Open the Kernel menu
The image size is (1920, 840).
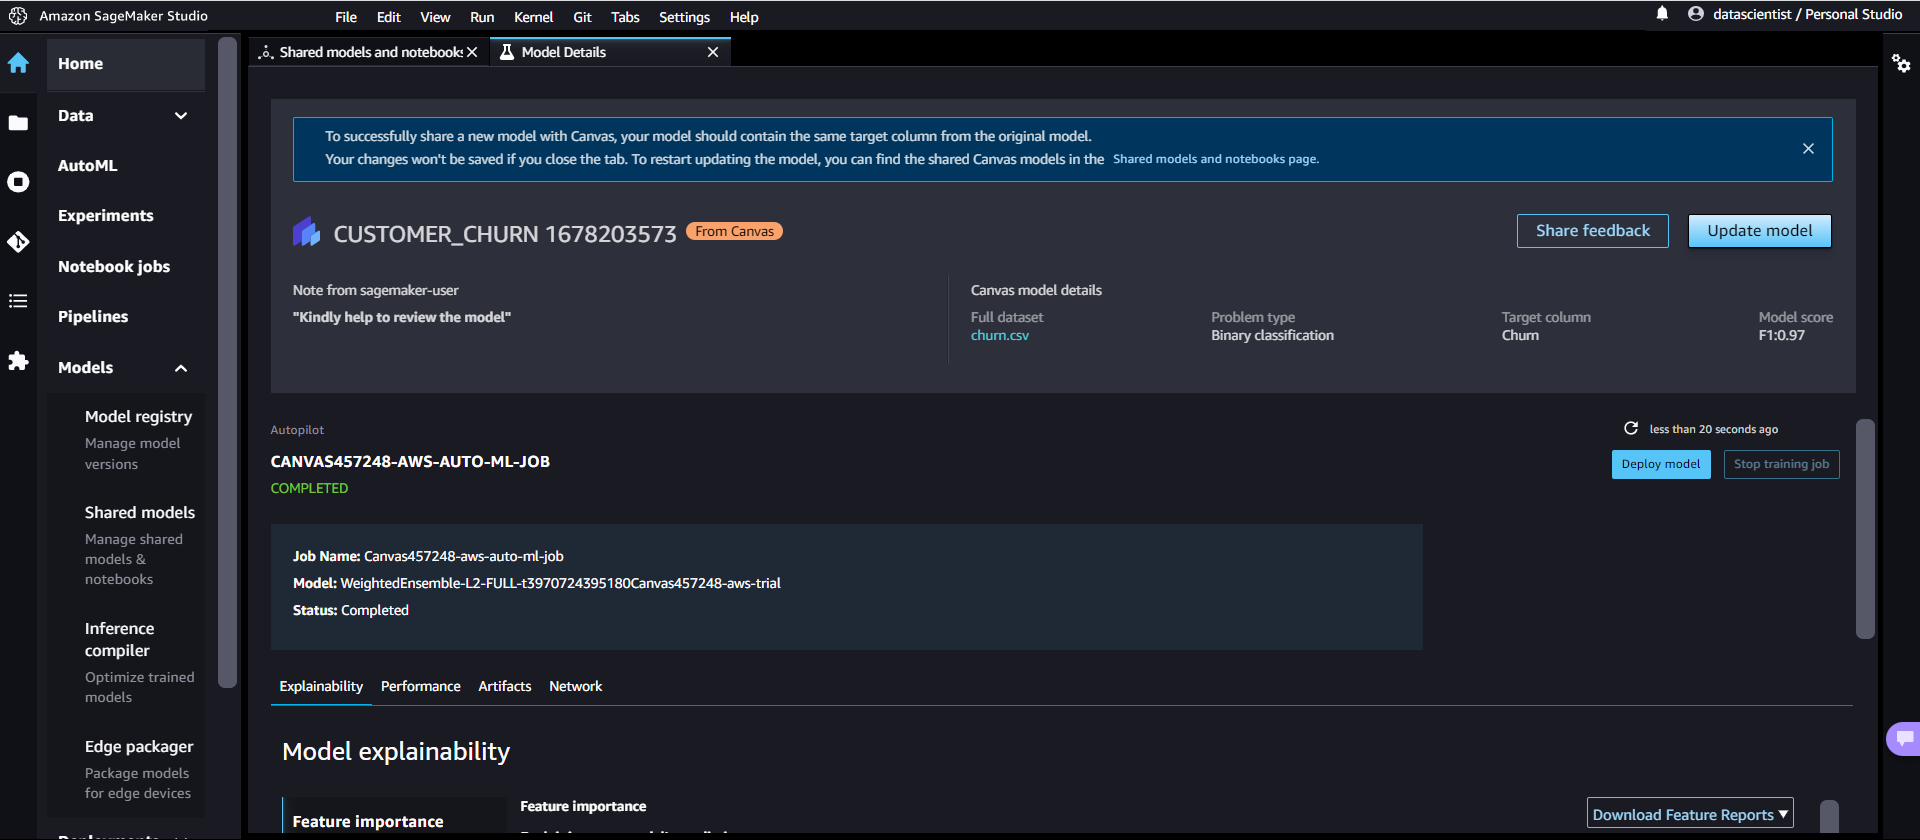[x=534, y=17]
